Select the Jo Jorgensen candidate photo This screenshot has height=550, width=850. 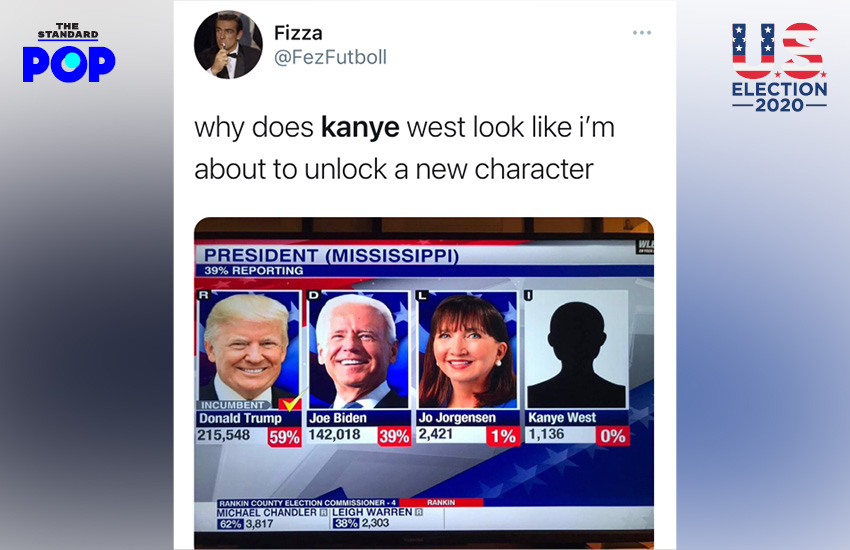click(467, 350)
